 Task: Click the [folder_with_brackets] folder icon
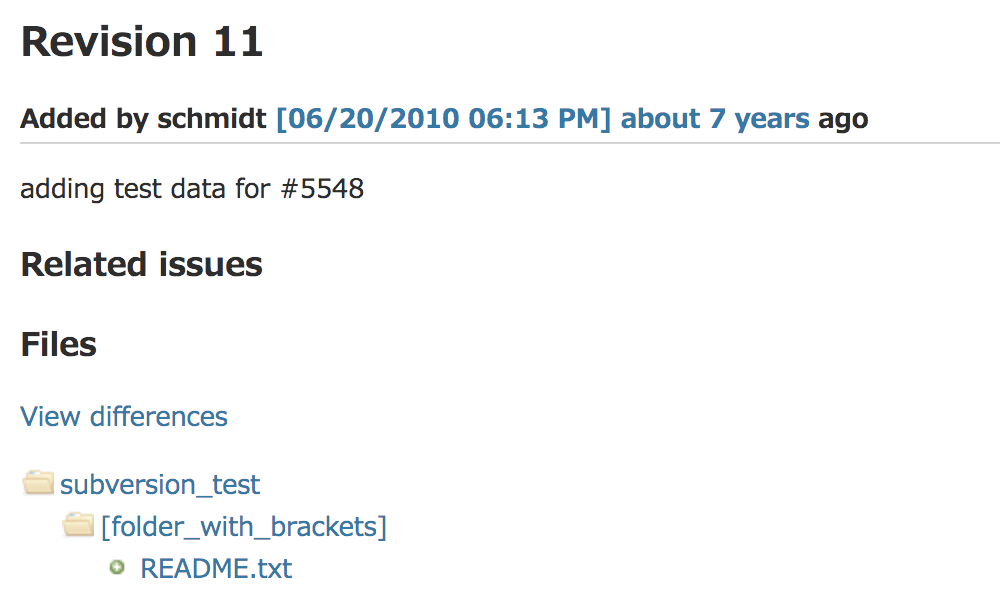[78, 525]
